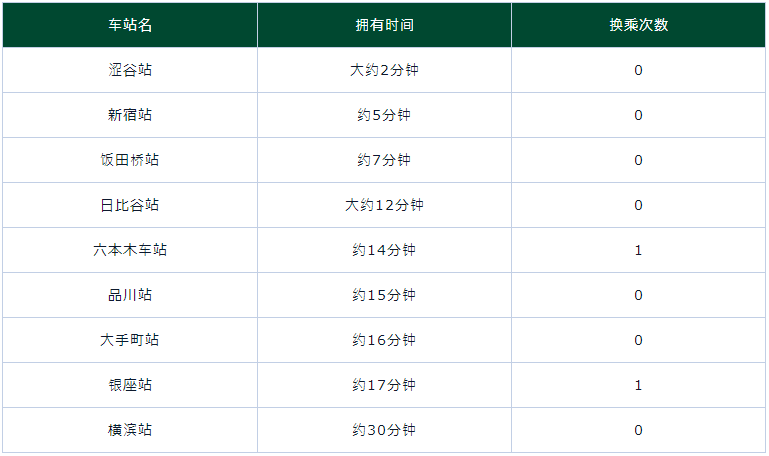Click the 饭田桥站 station name
The width and height of the screenshot is (769, 456).
pyautogui.click(x=130, y=160)
